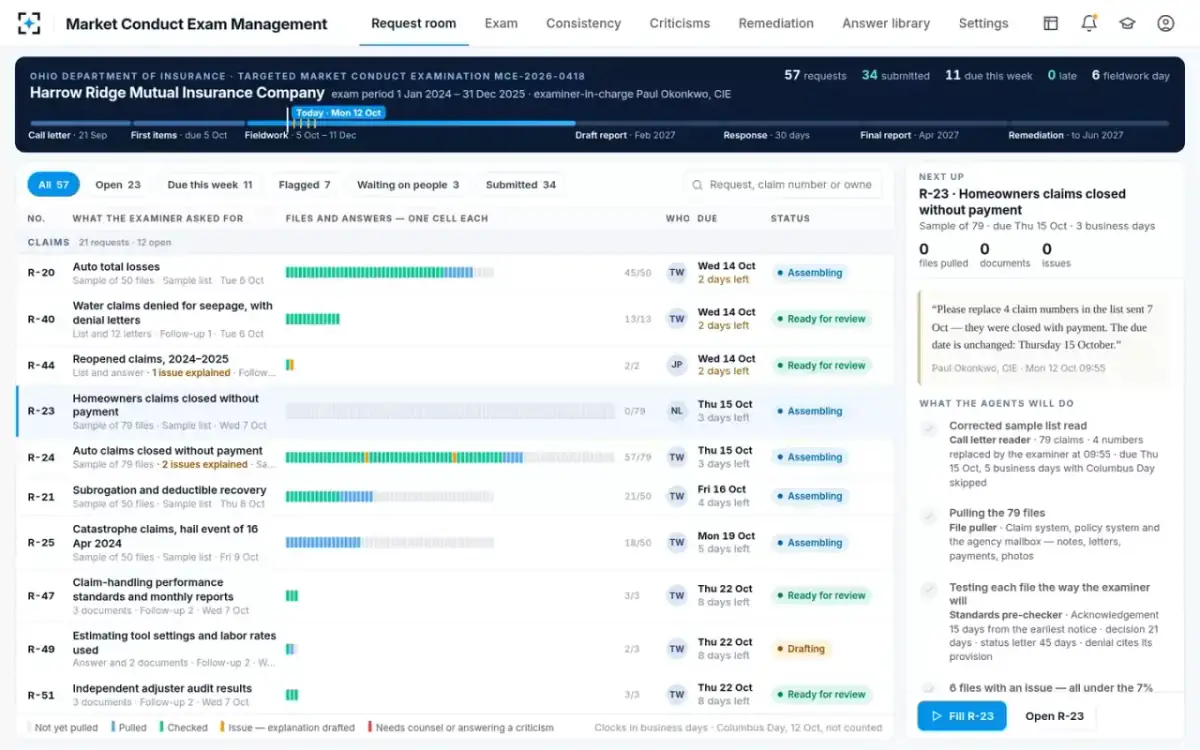Open the Auto total losses request
The image size is (1200, 750).
click(116, 267)
